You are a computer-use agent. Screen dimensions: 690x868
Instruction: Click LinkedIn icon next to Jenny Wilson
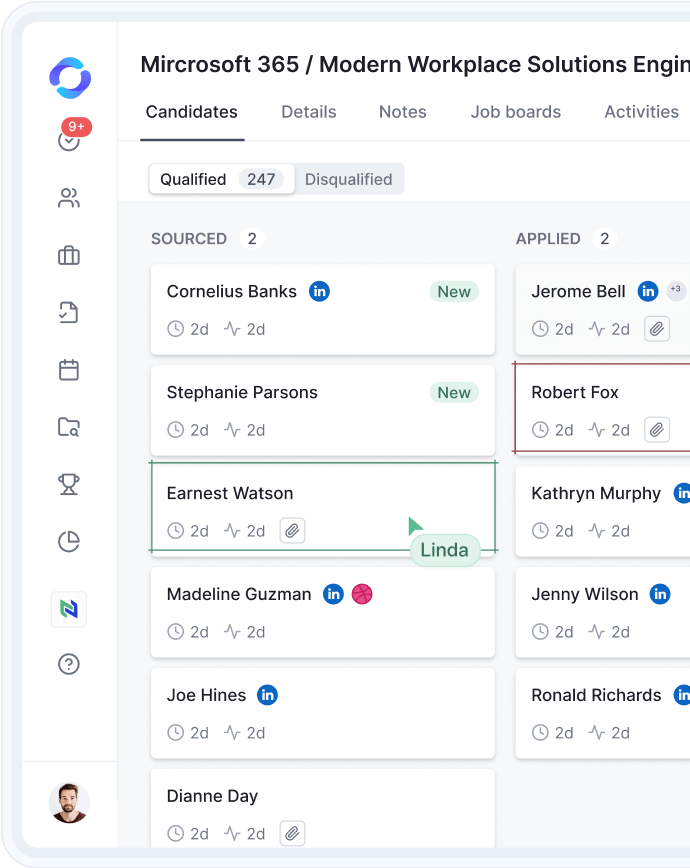coord(660,594)
